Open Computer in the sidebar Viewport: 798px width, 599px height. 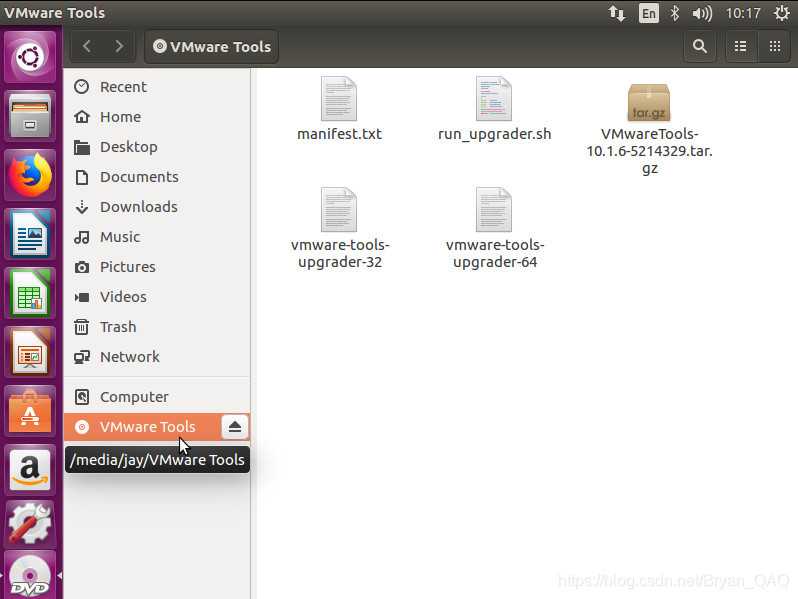[157, 397]
